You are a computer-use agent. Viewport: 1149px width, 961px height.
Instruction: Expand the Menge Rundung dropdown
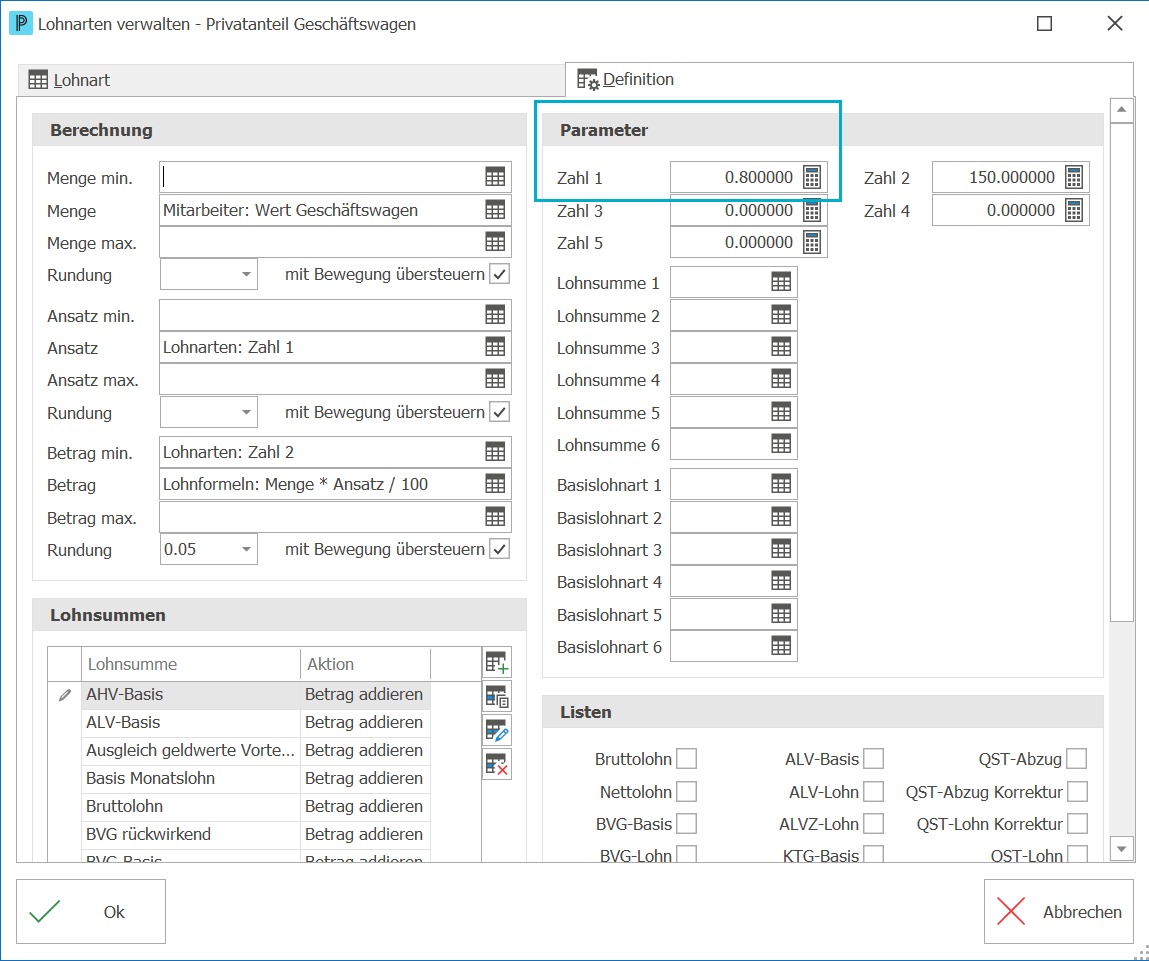(246, 275)
